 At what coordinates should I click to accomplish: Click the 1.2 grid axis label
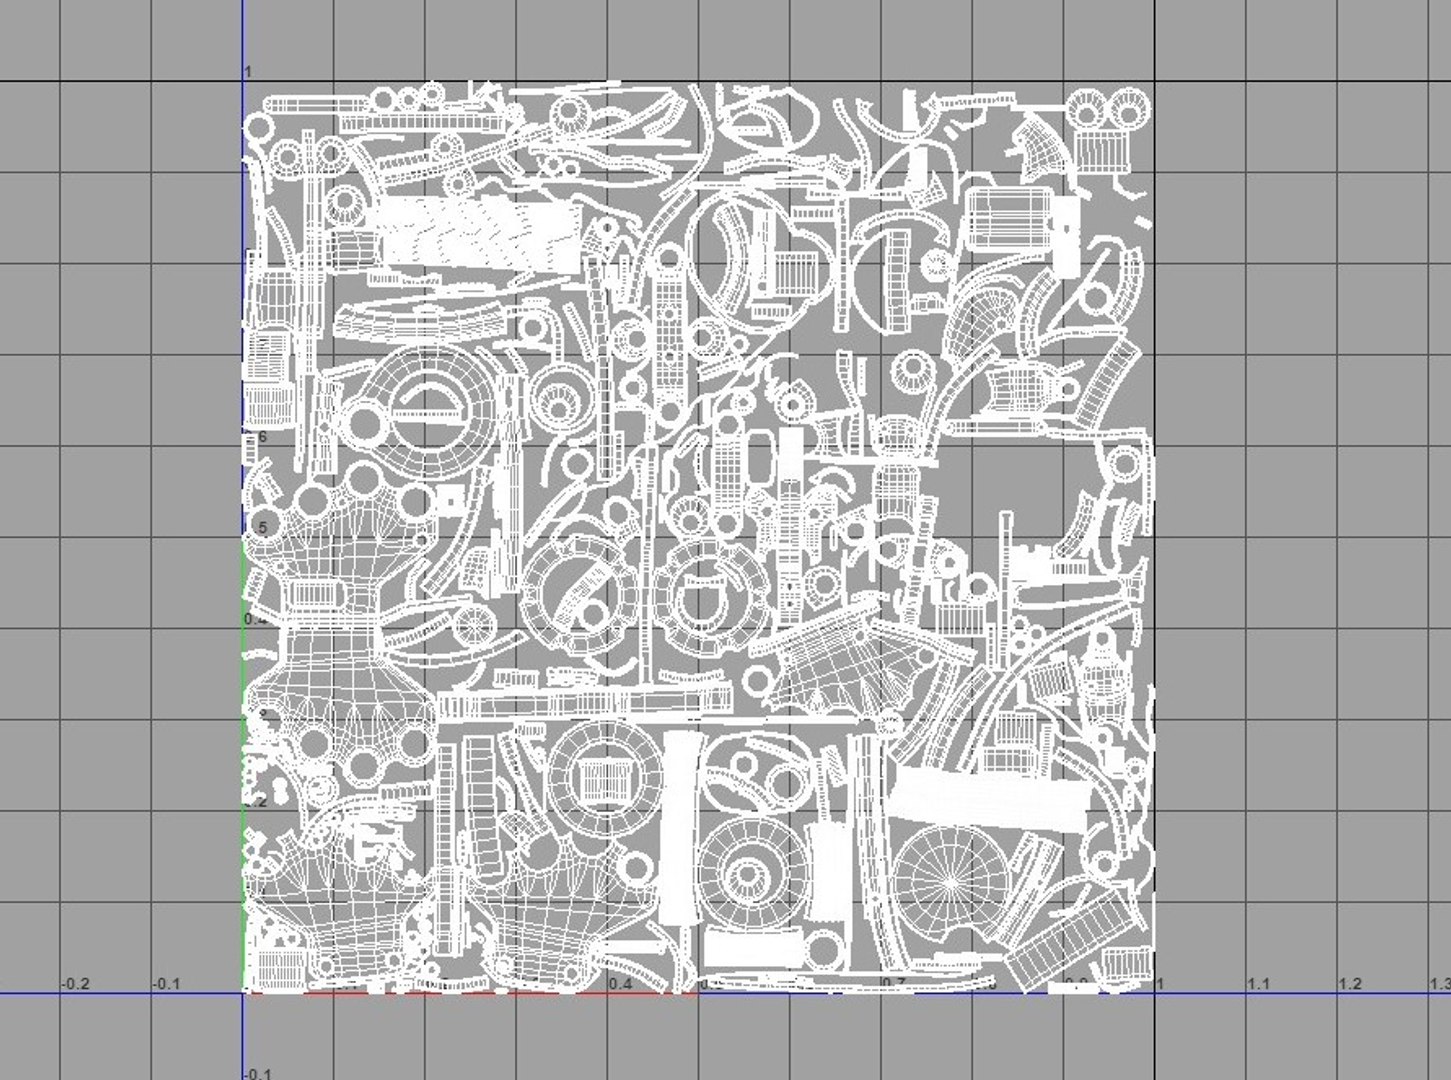(x=1349, y=984)
